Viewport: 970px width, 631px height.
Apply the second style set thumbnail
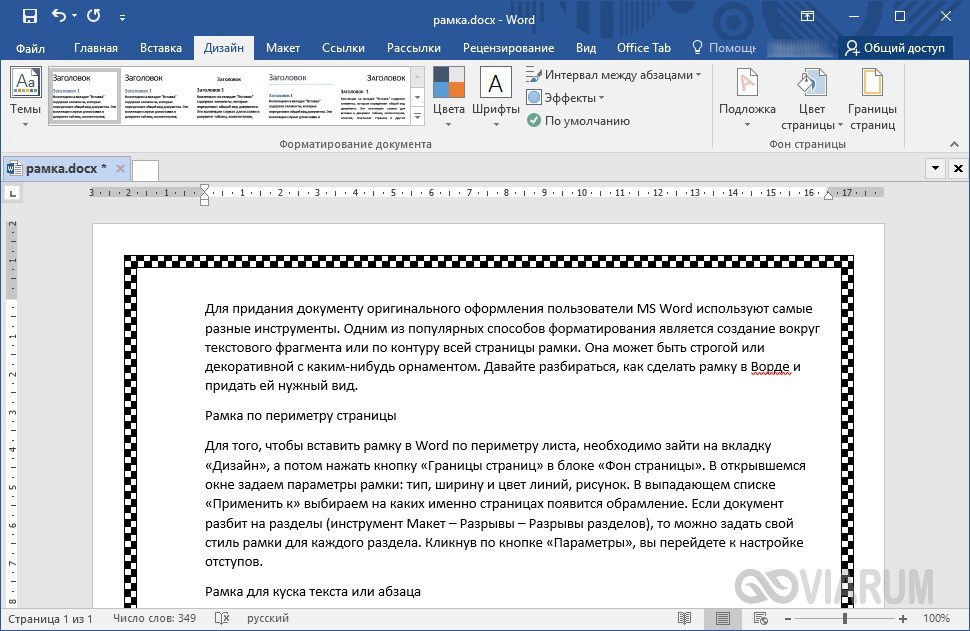[x=156, y=96]
